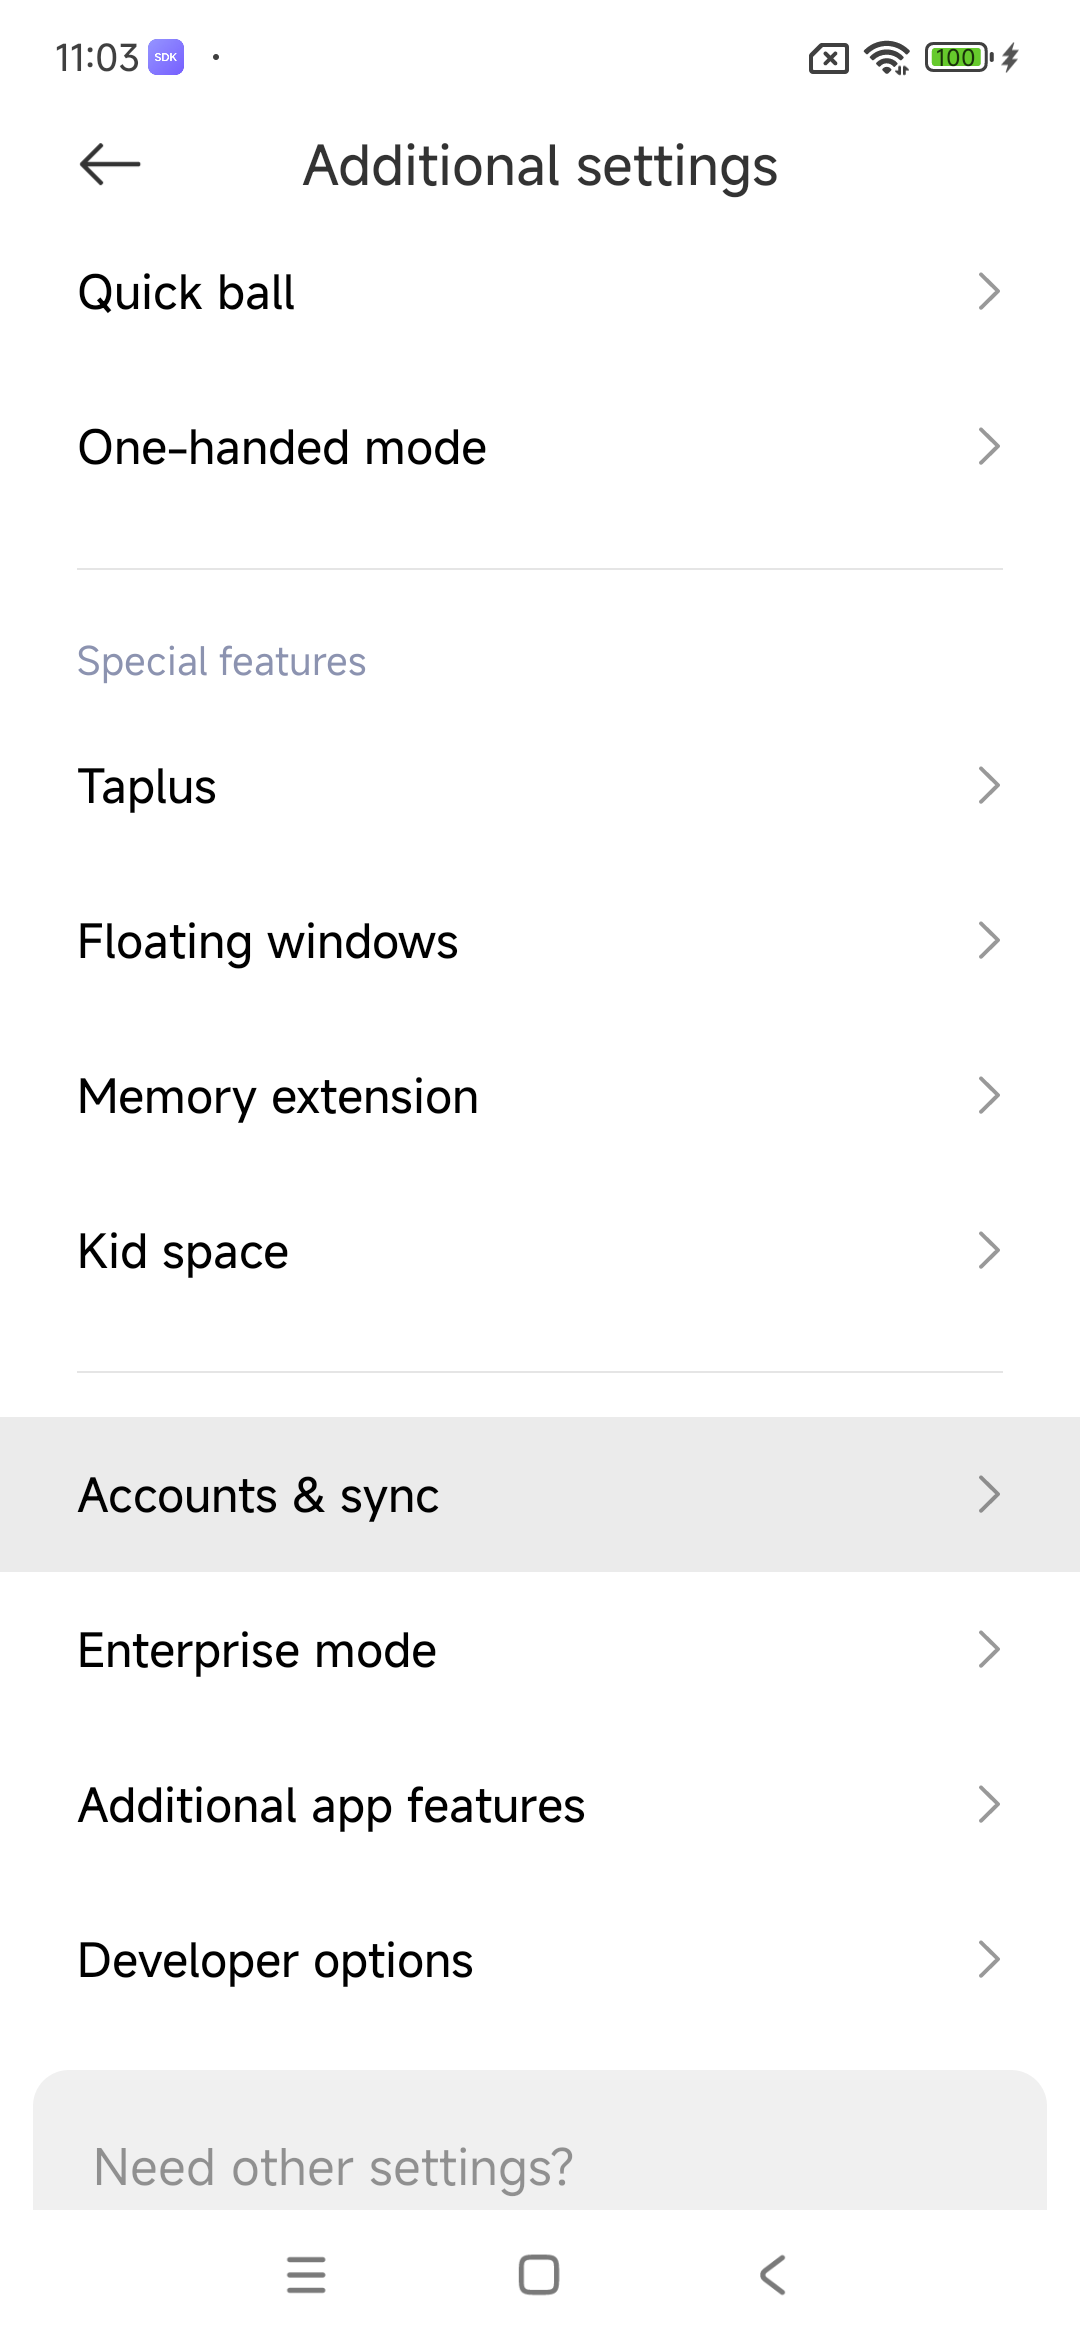This screenshot has height=2340, width=1080.
Task: Tap the Android recent apps menu icon
Action: pyautogui.click(x=306, y=2275)
